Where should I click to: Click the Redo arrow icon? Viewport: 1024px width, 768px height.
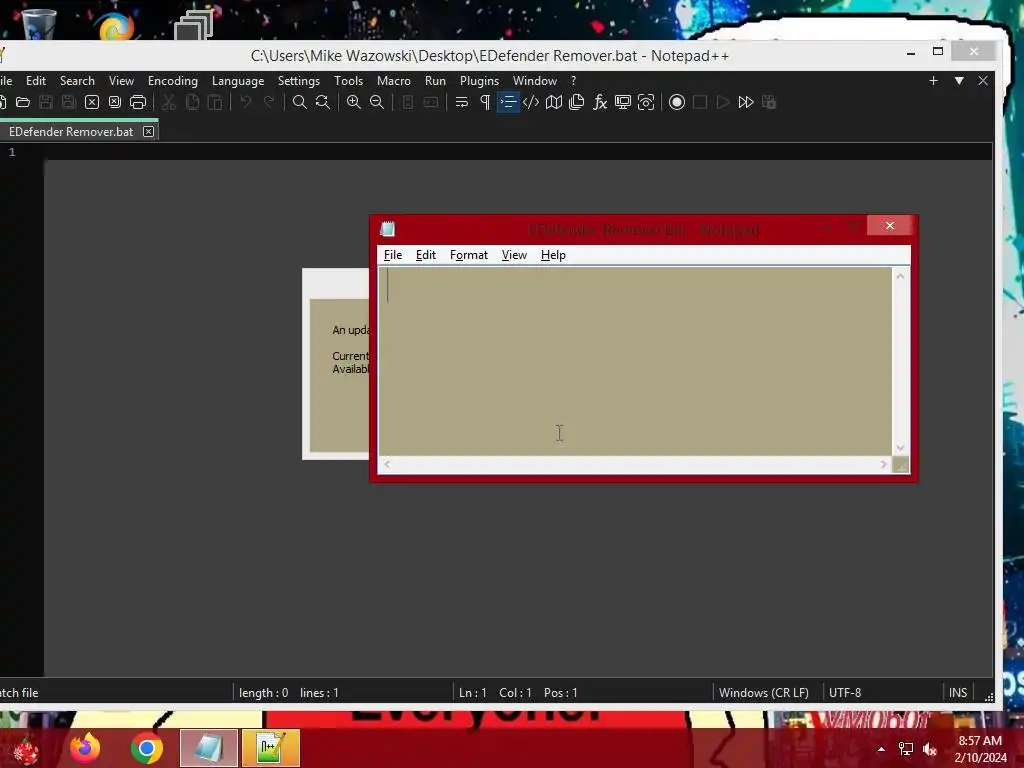coord(269,102)
